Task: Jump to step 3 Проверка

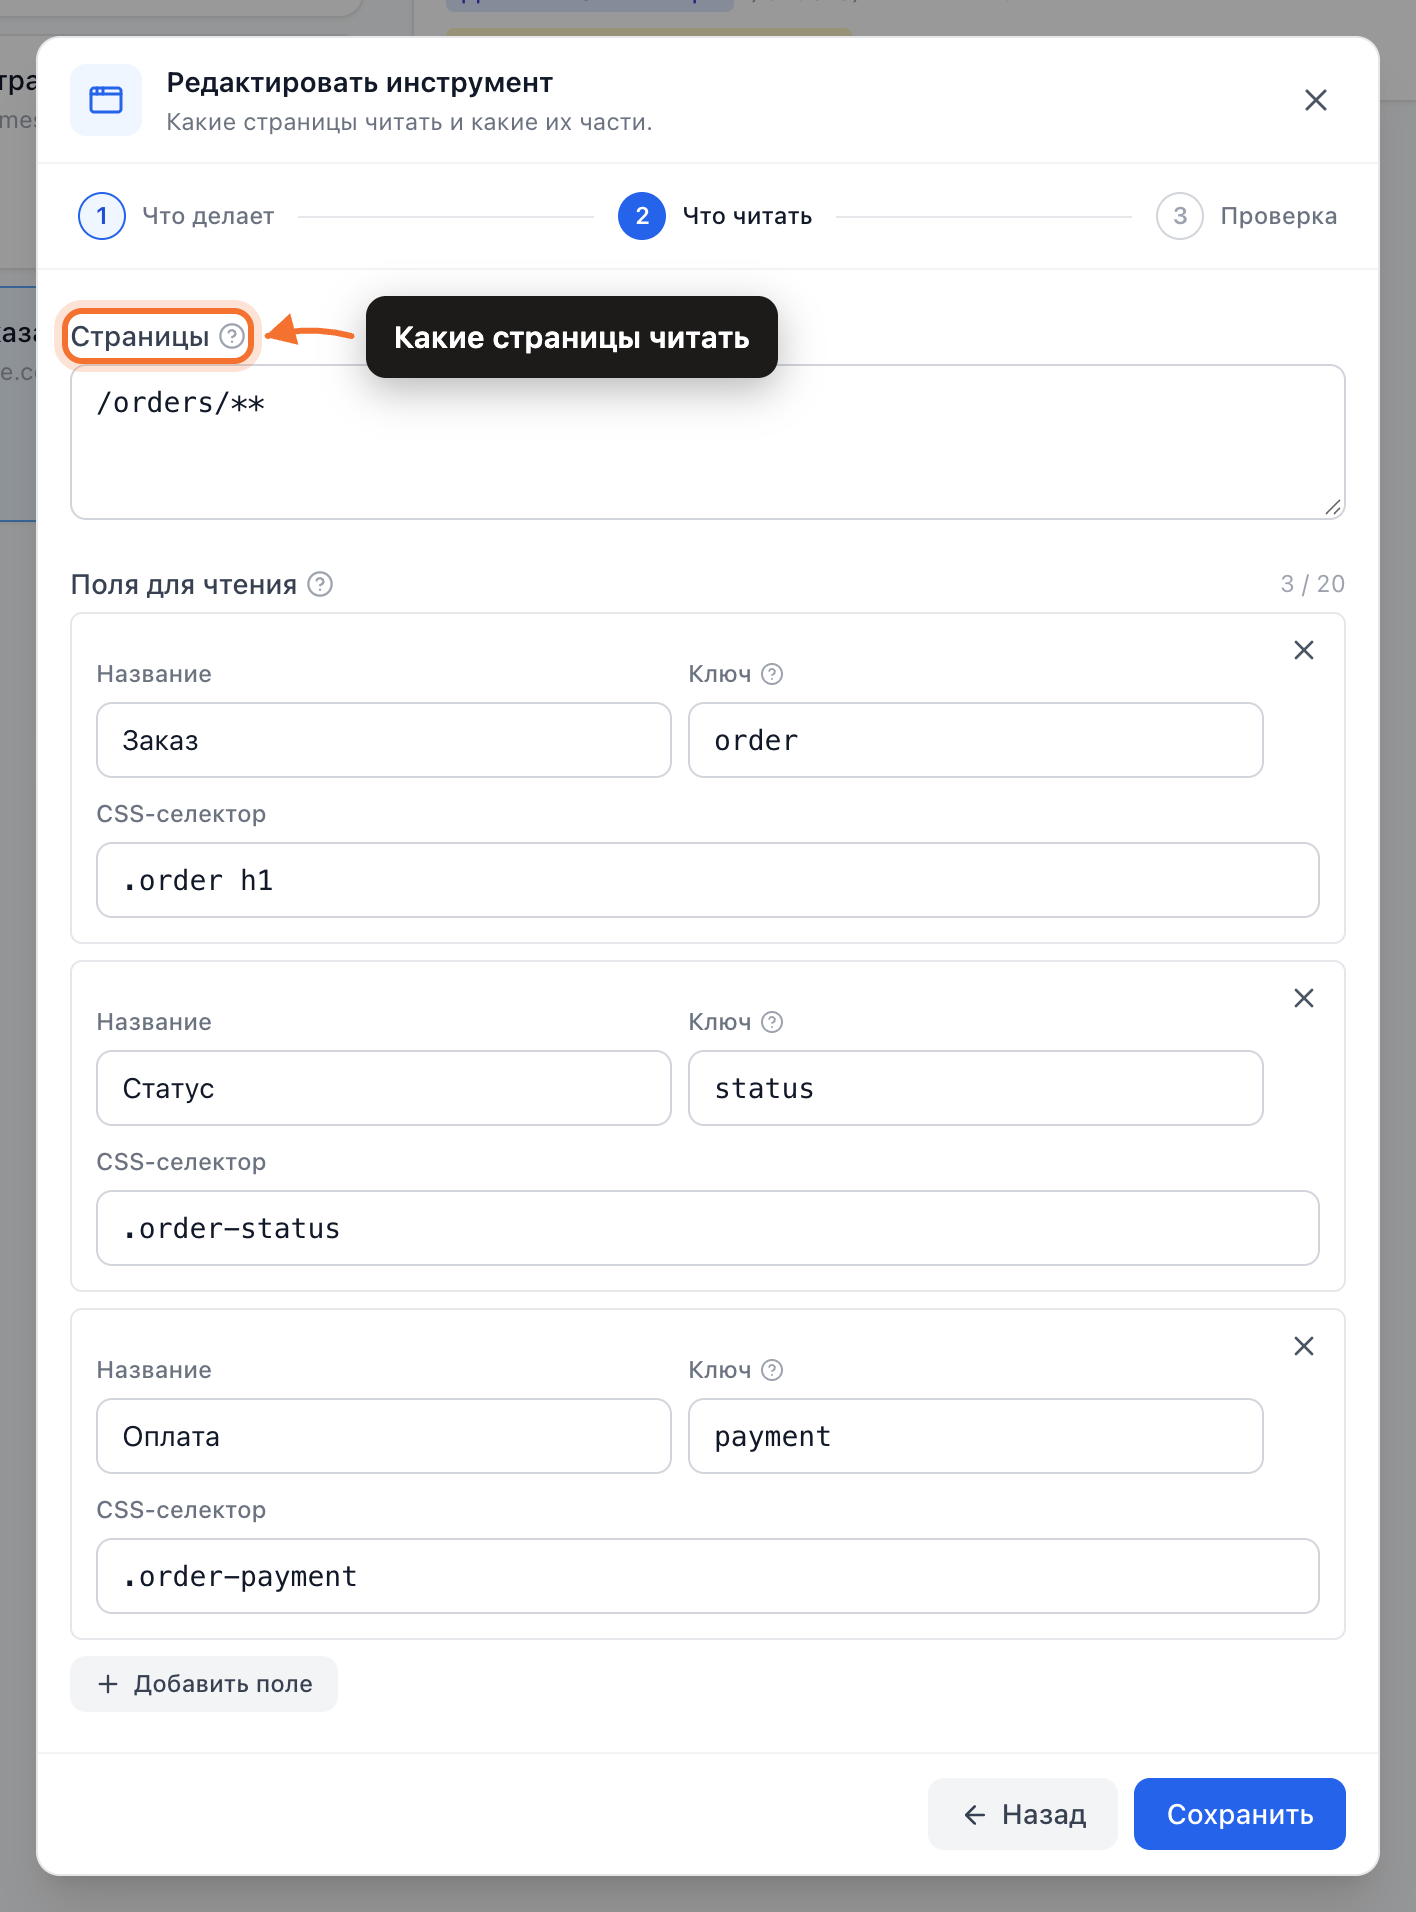Action: [1246, 216]
